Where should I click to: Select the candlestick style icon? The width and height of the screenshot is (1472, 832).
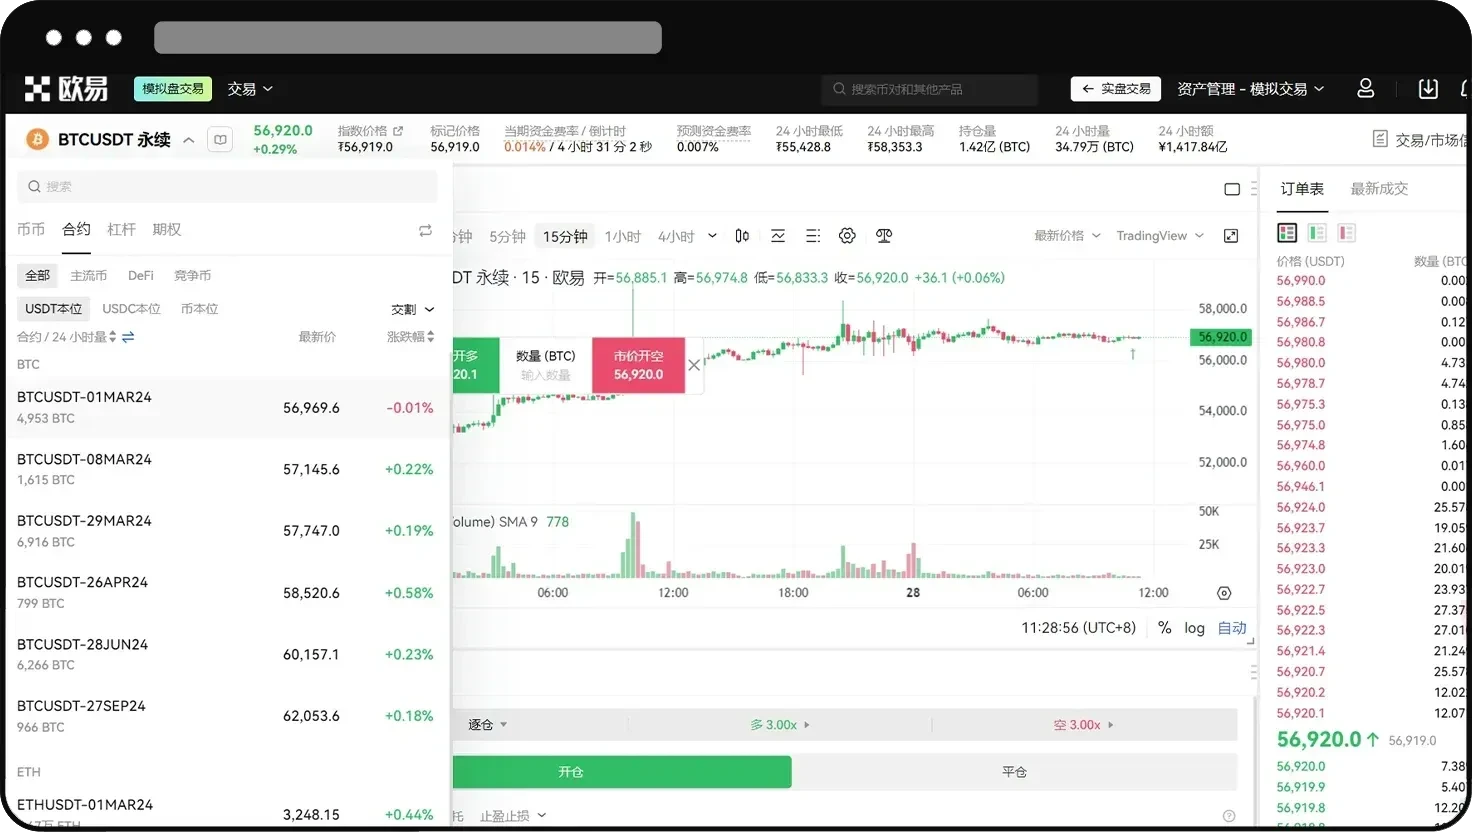point(740,235)
